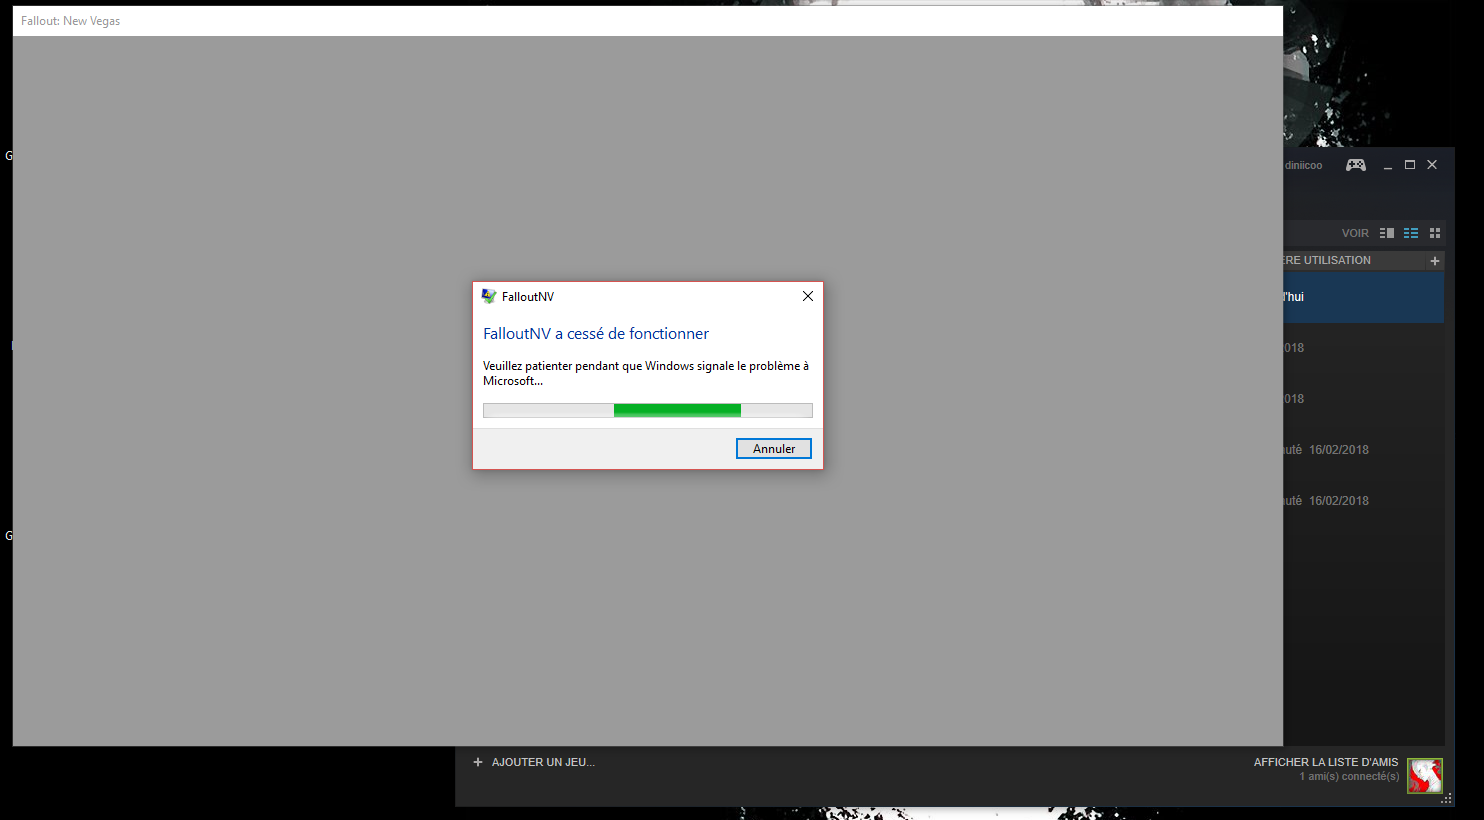Close the FalloutNV error dialog
The height and width of the screenshot is (820, 1484).
tap(808, 296)
